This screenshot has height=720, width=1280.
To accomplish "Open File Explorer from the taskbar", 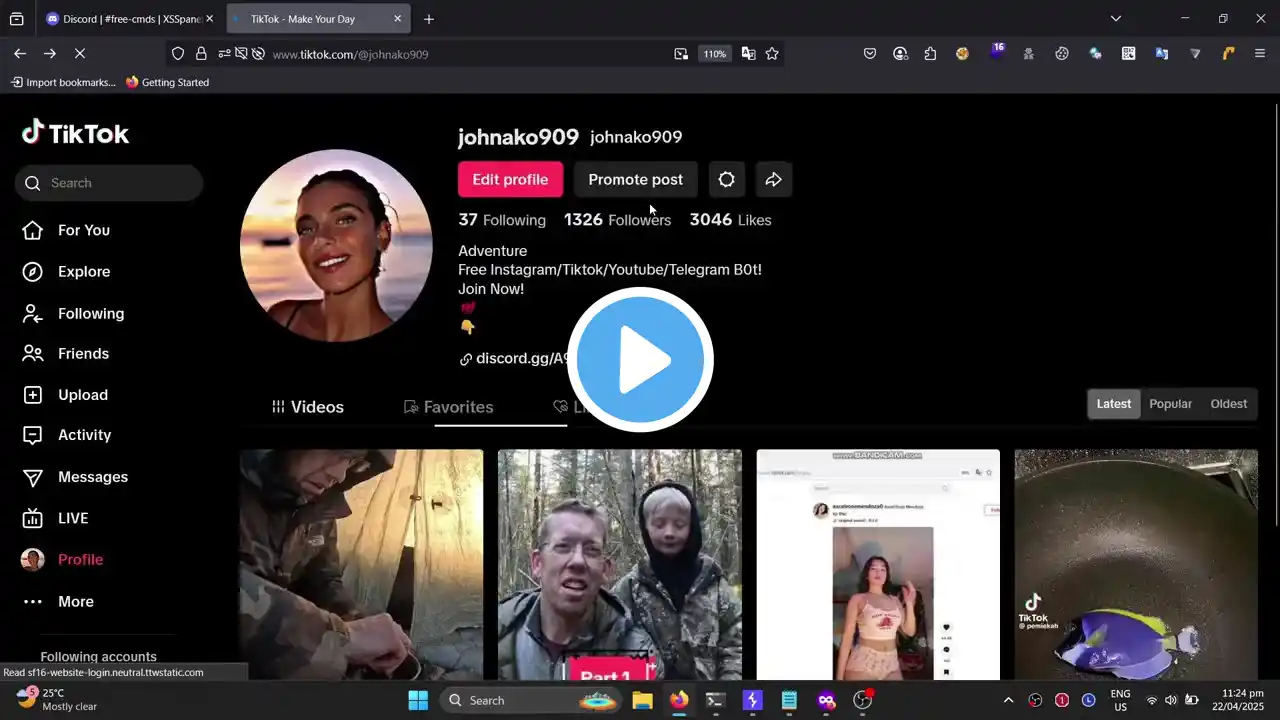I will (x=642, y=700).
